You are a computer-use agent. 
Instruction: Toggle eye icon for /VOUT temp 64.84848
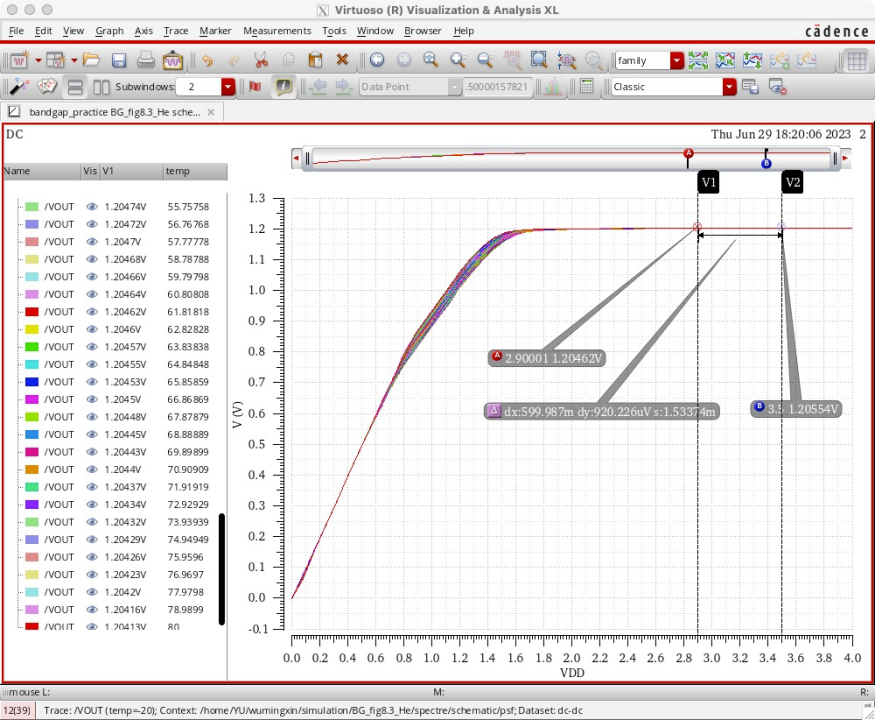click(92, 364)
